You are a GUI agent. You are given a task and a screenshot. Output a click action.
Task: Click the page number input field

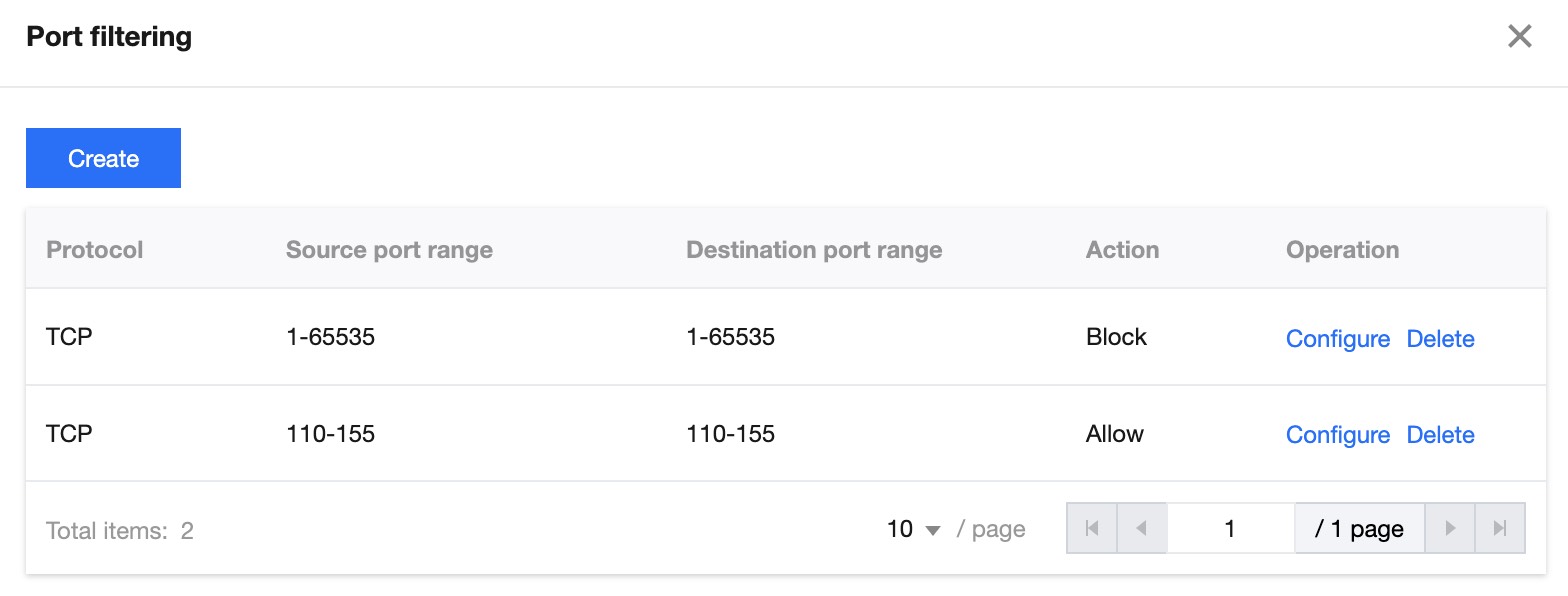[x=1230, y=528]
